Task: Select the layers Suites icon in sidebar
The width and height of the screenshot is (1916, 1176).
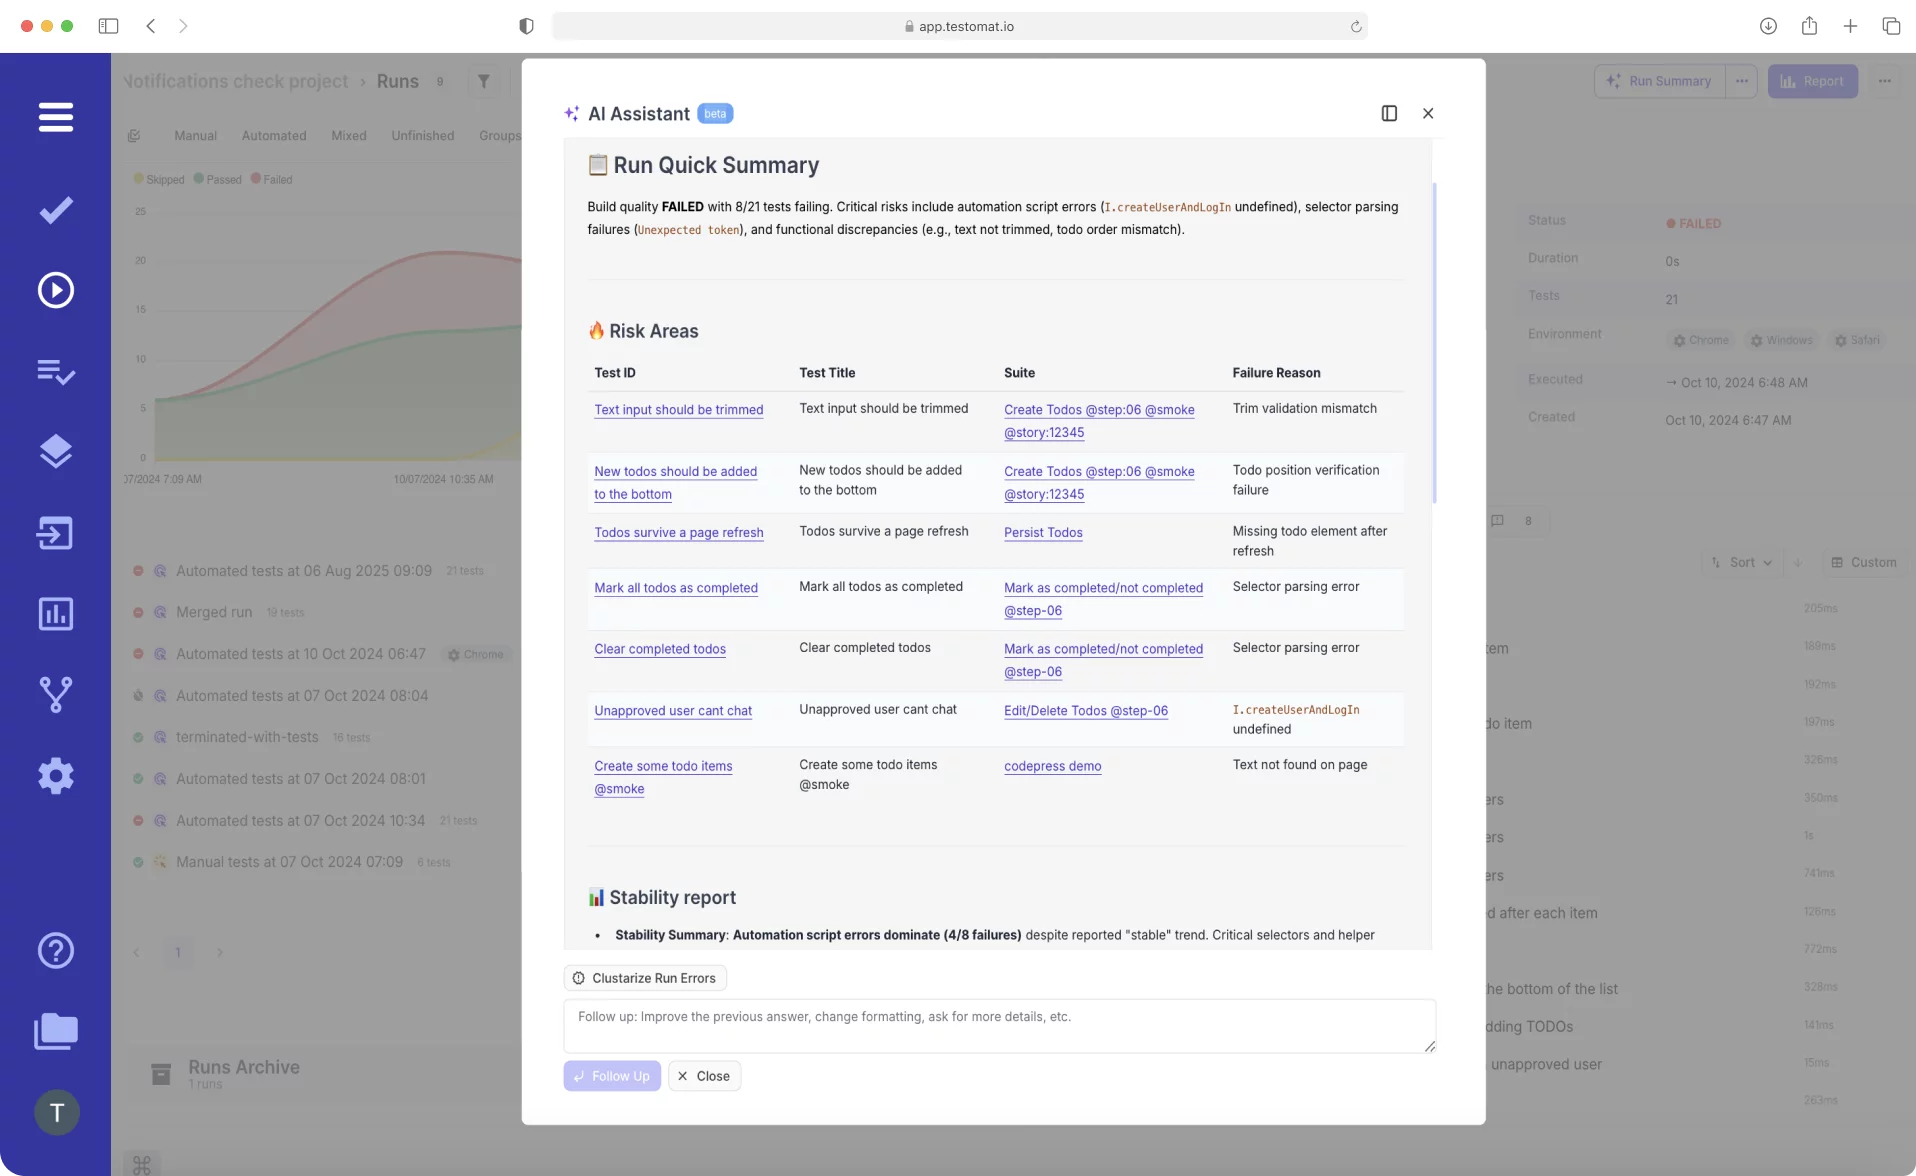Action: click(x=56, y=451)
